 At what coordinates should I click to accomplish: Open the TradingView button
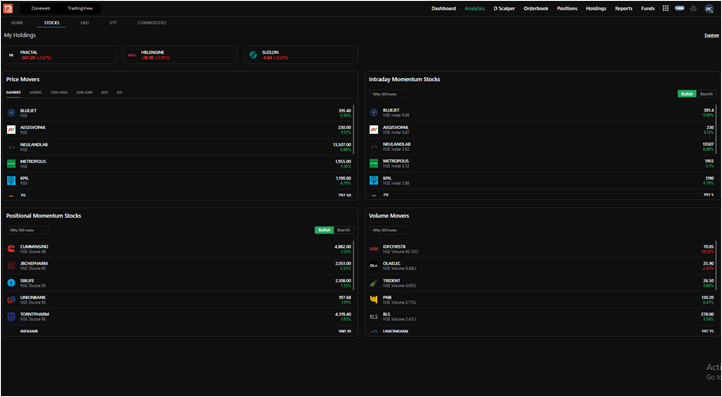(80, 8)
